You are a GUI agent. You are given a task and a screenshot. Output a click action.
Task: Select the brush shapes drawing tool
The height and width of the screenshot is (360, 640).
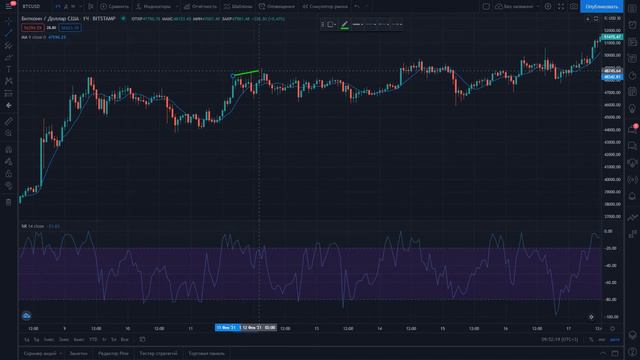click(9, 57)
